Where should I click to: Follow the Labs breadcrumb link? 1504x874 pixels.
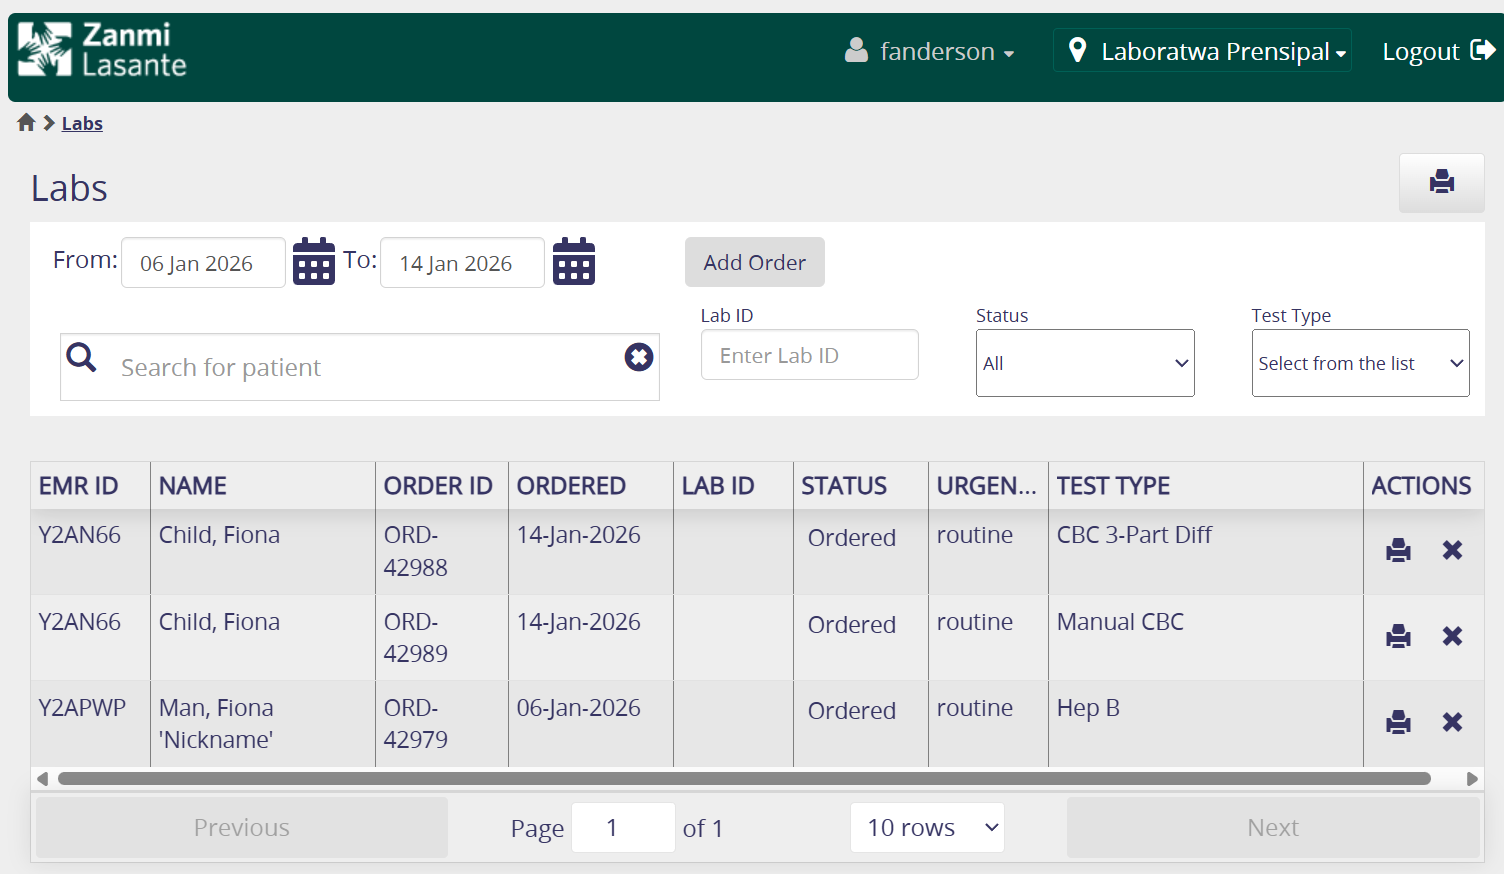point(82,124)
